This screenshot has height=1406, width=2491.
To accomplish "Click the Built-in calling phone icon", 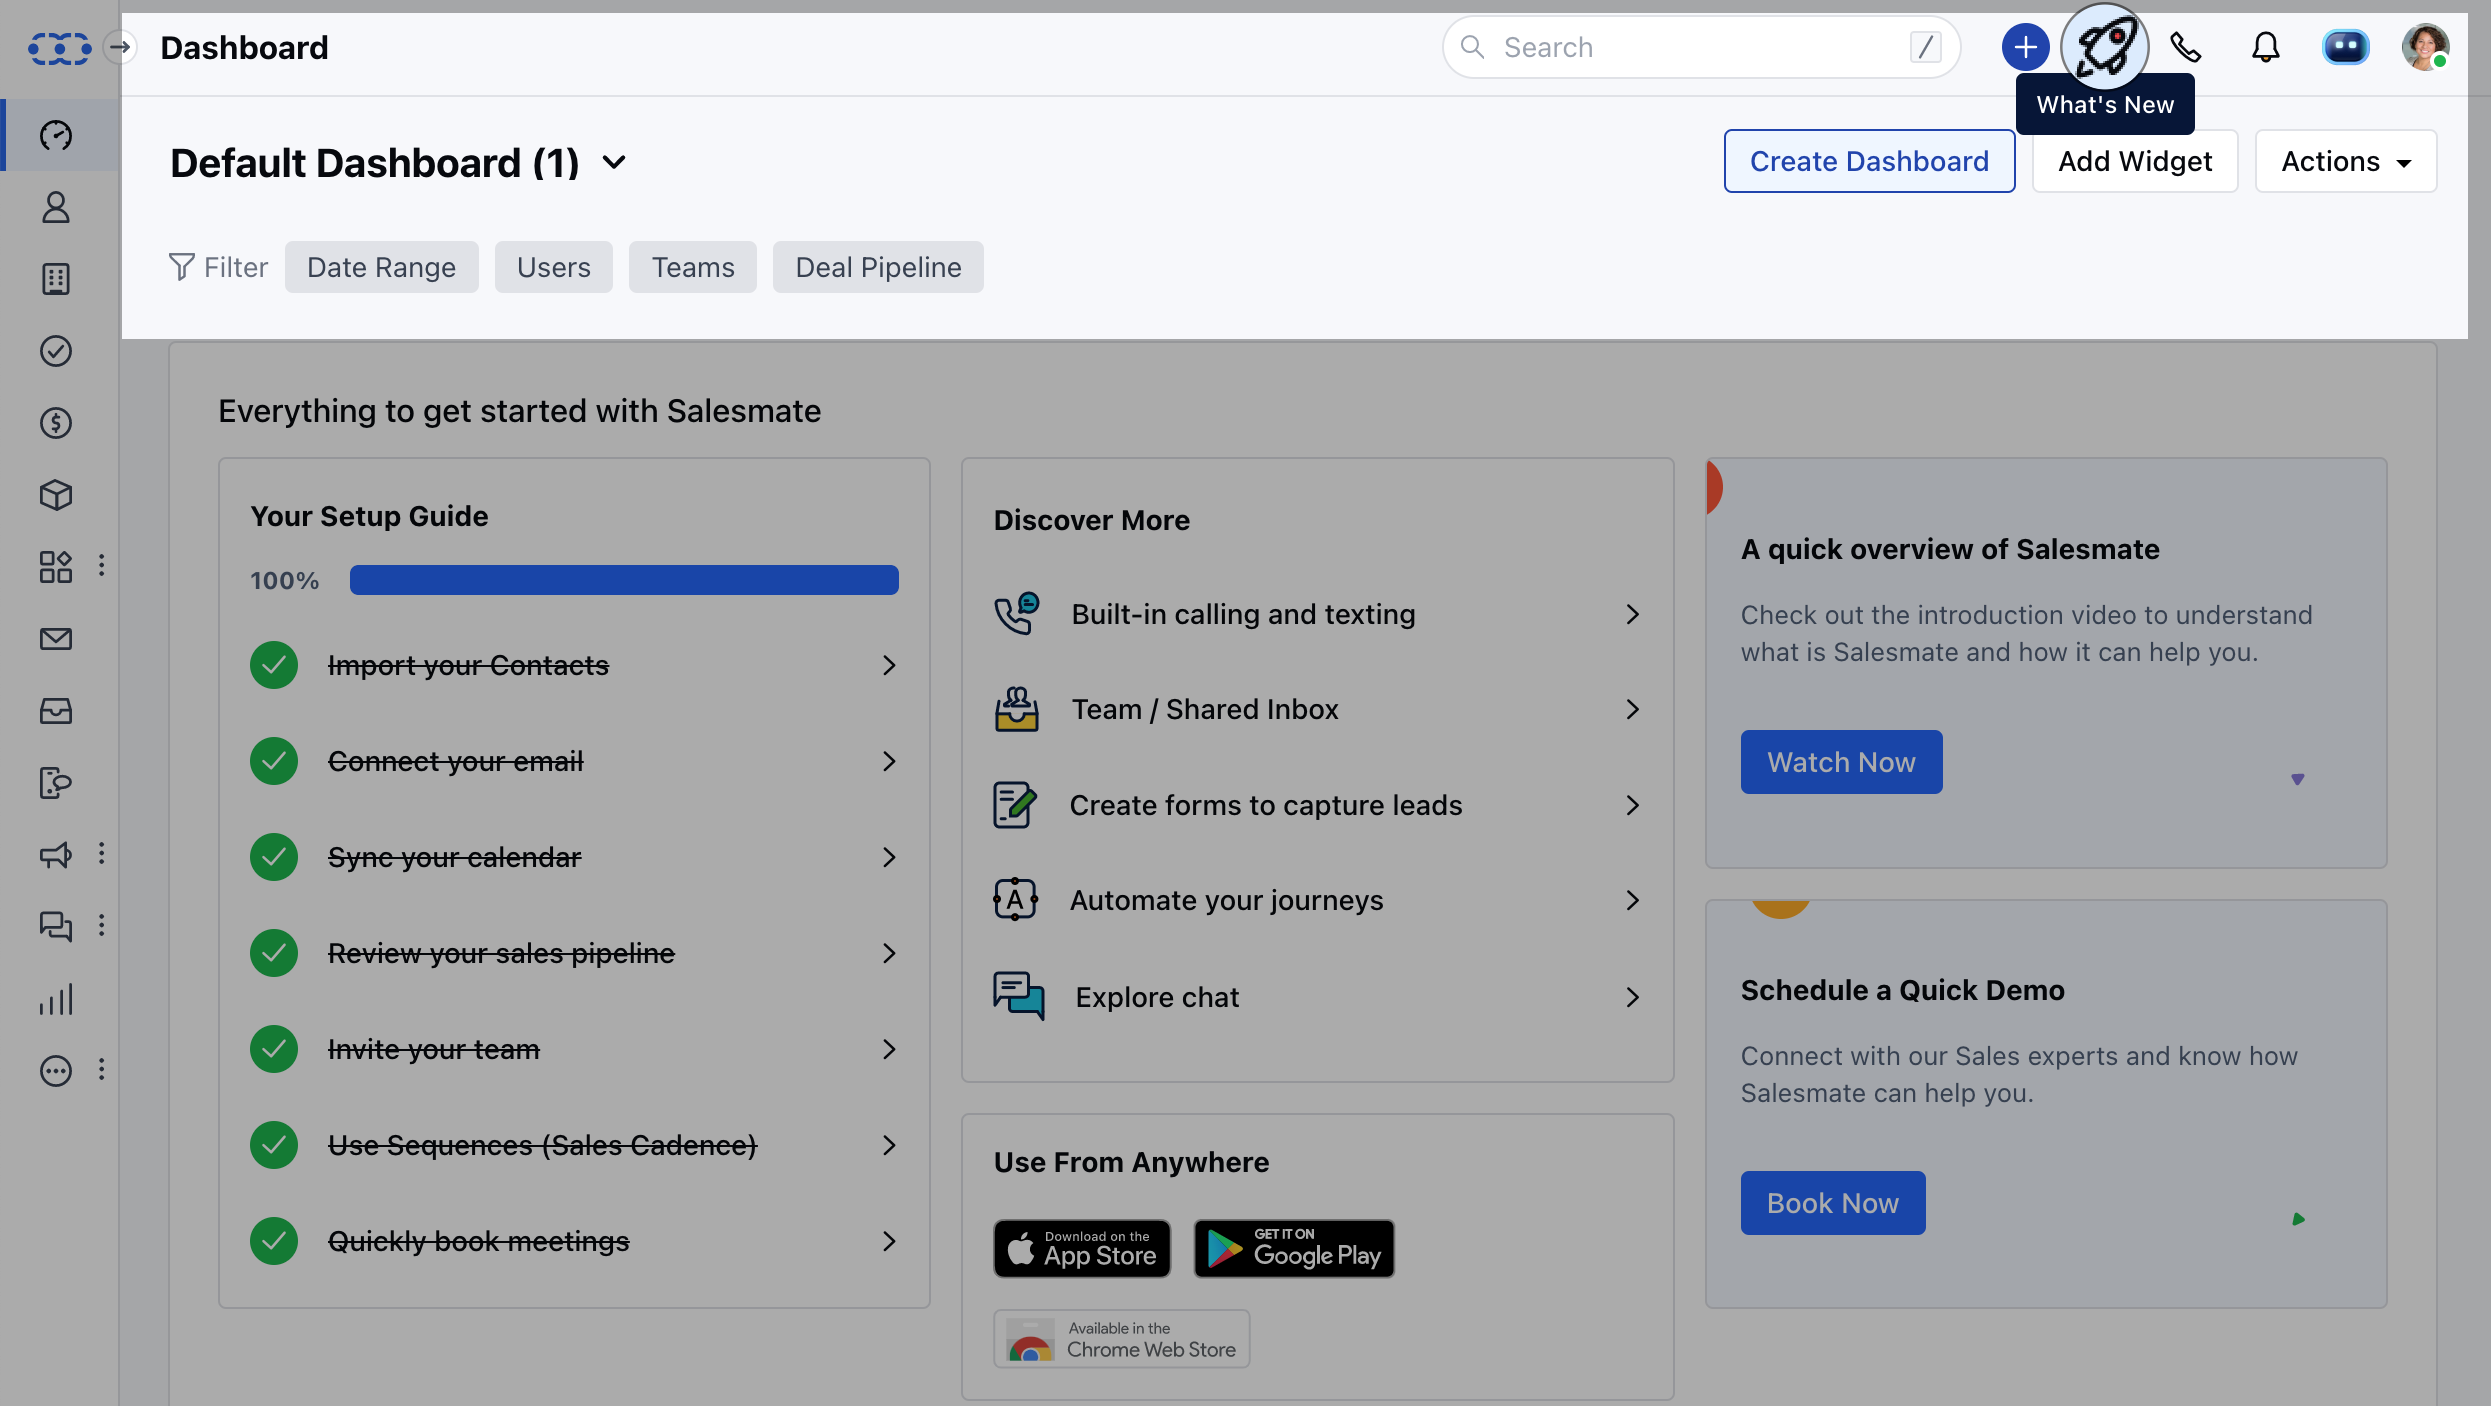I will click(x=1017, y=613).
